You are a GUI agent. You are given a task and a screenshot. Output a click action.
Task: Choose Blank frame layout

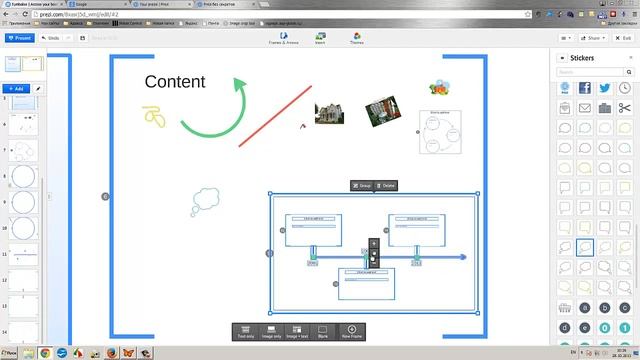[x=322, y=332]
